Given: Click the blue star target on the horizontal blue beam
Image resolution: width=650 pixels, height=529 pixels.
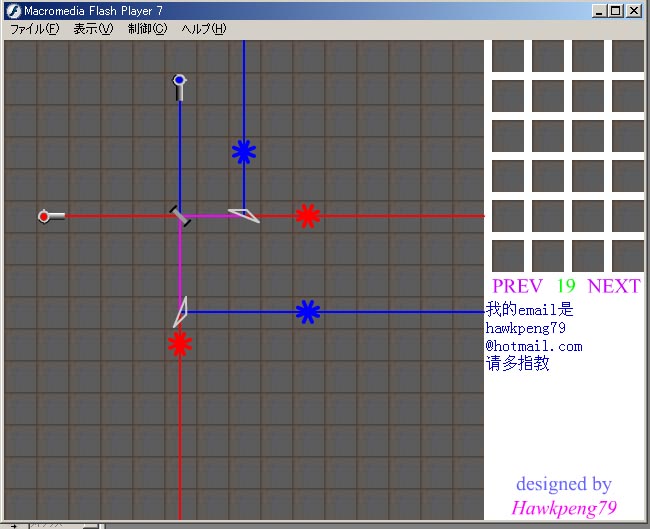Looking at the screenshot, I should (x=308, y=312).
